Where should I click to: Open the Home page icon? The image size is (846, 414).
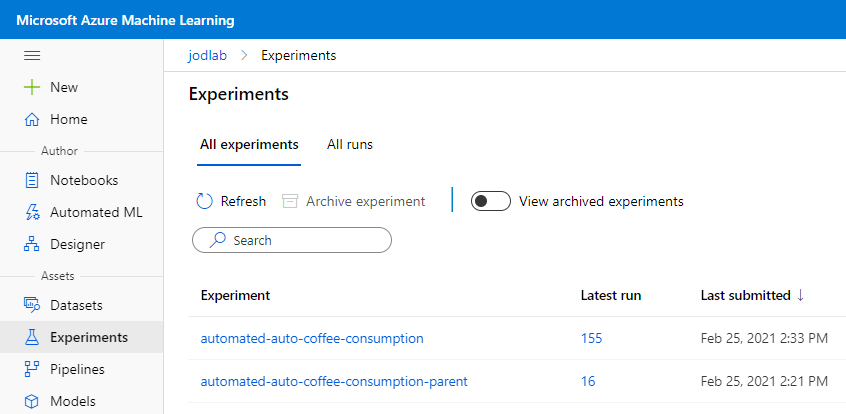point(31,120)
